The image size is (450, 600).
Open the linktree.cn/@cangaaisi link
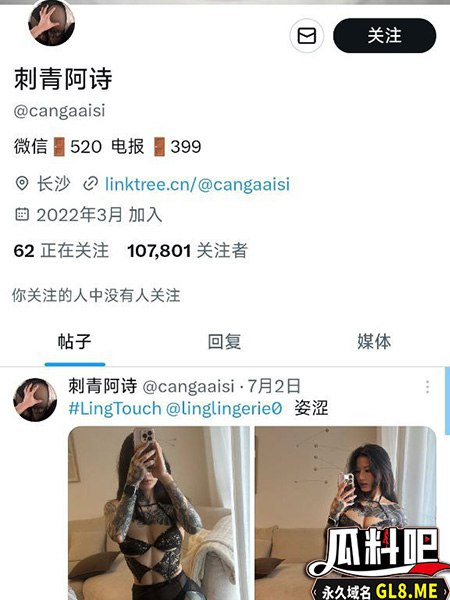click(197, 184)
